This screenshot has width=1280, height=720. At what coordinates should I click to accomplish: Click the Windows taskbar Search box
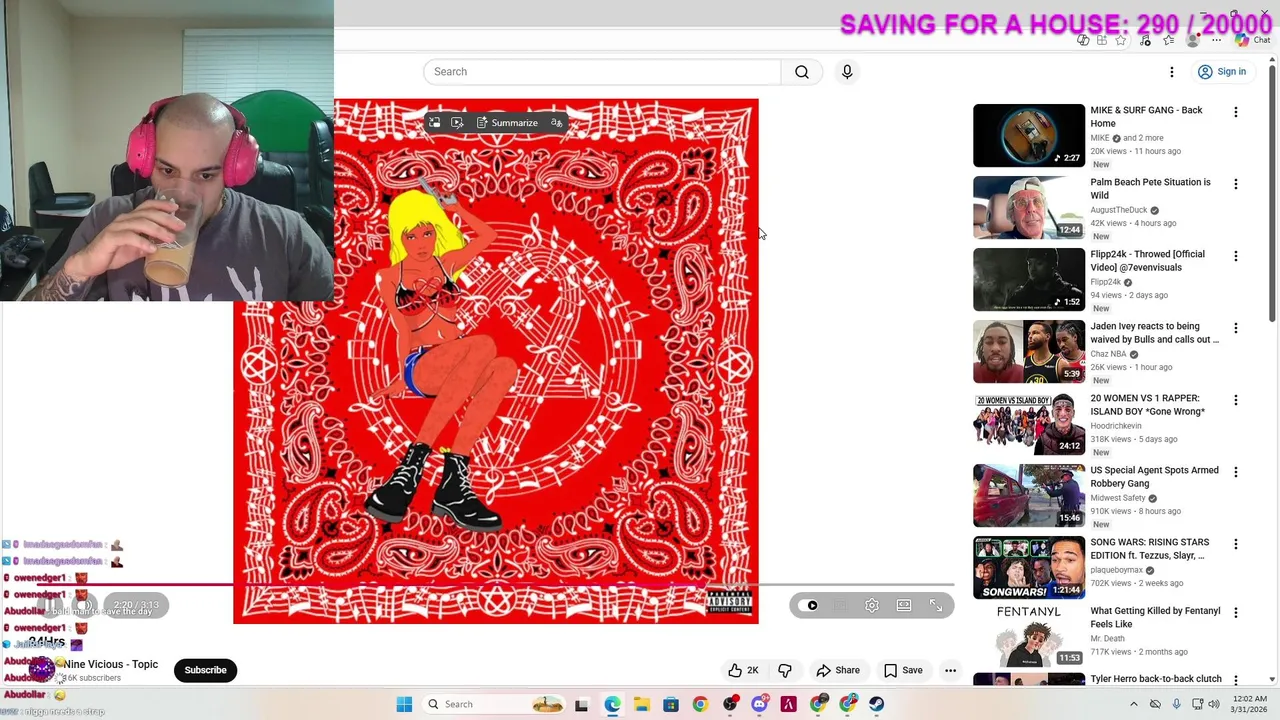click(493, 704)
